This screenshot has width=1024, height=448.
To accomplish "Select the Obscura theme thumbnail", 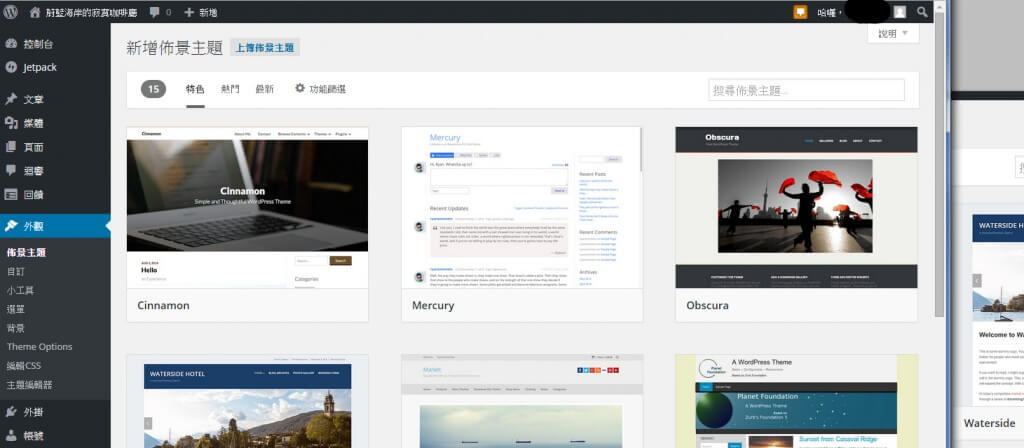I will coord(796,207).
